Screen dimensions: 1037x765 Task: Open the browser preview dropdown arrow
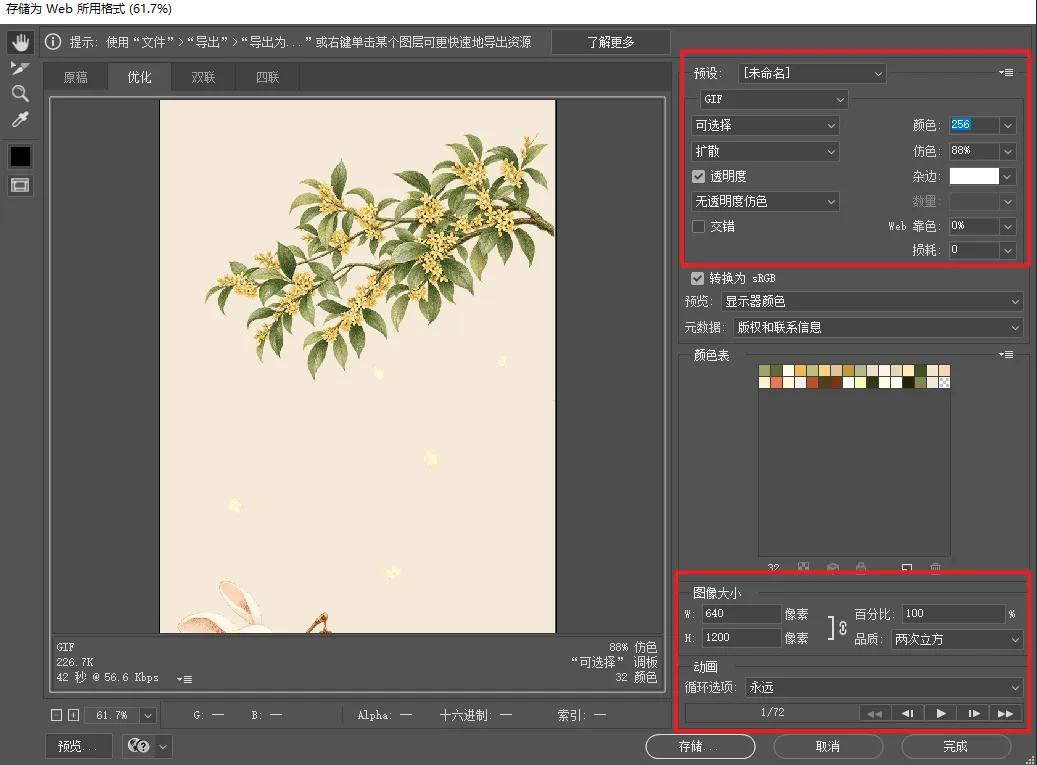point(163,746)
